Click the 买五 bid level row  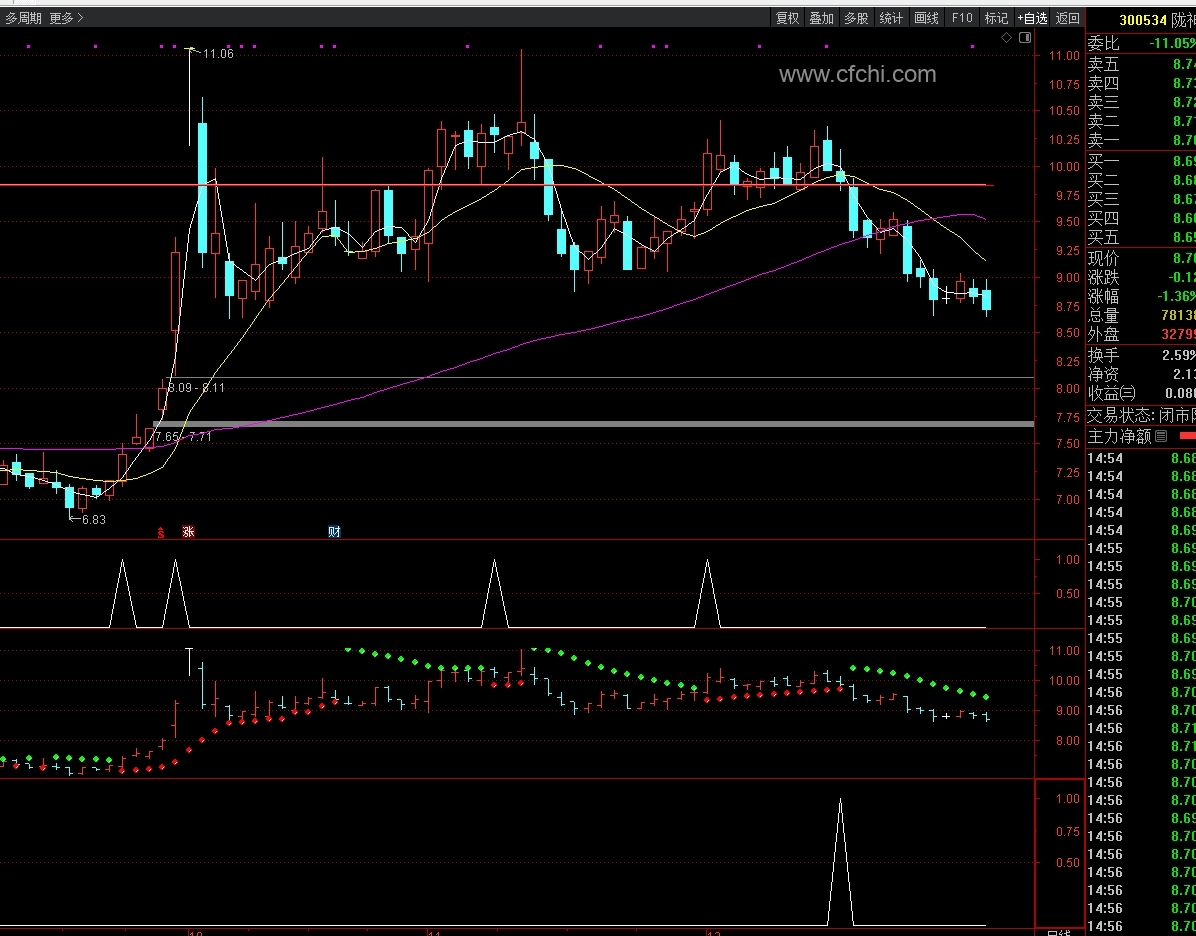pyautogui.click(x=1141, y=237)
